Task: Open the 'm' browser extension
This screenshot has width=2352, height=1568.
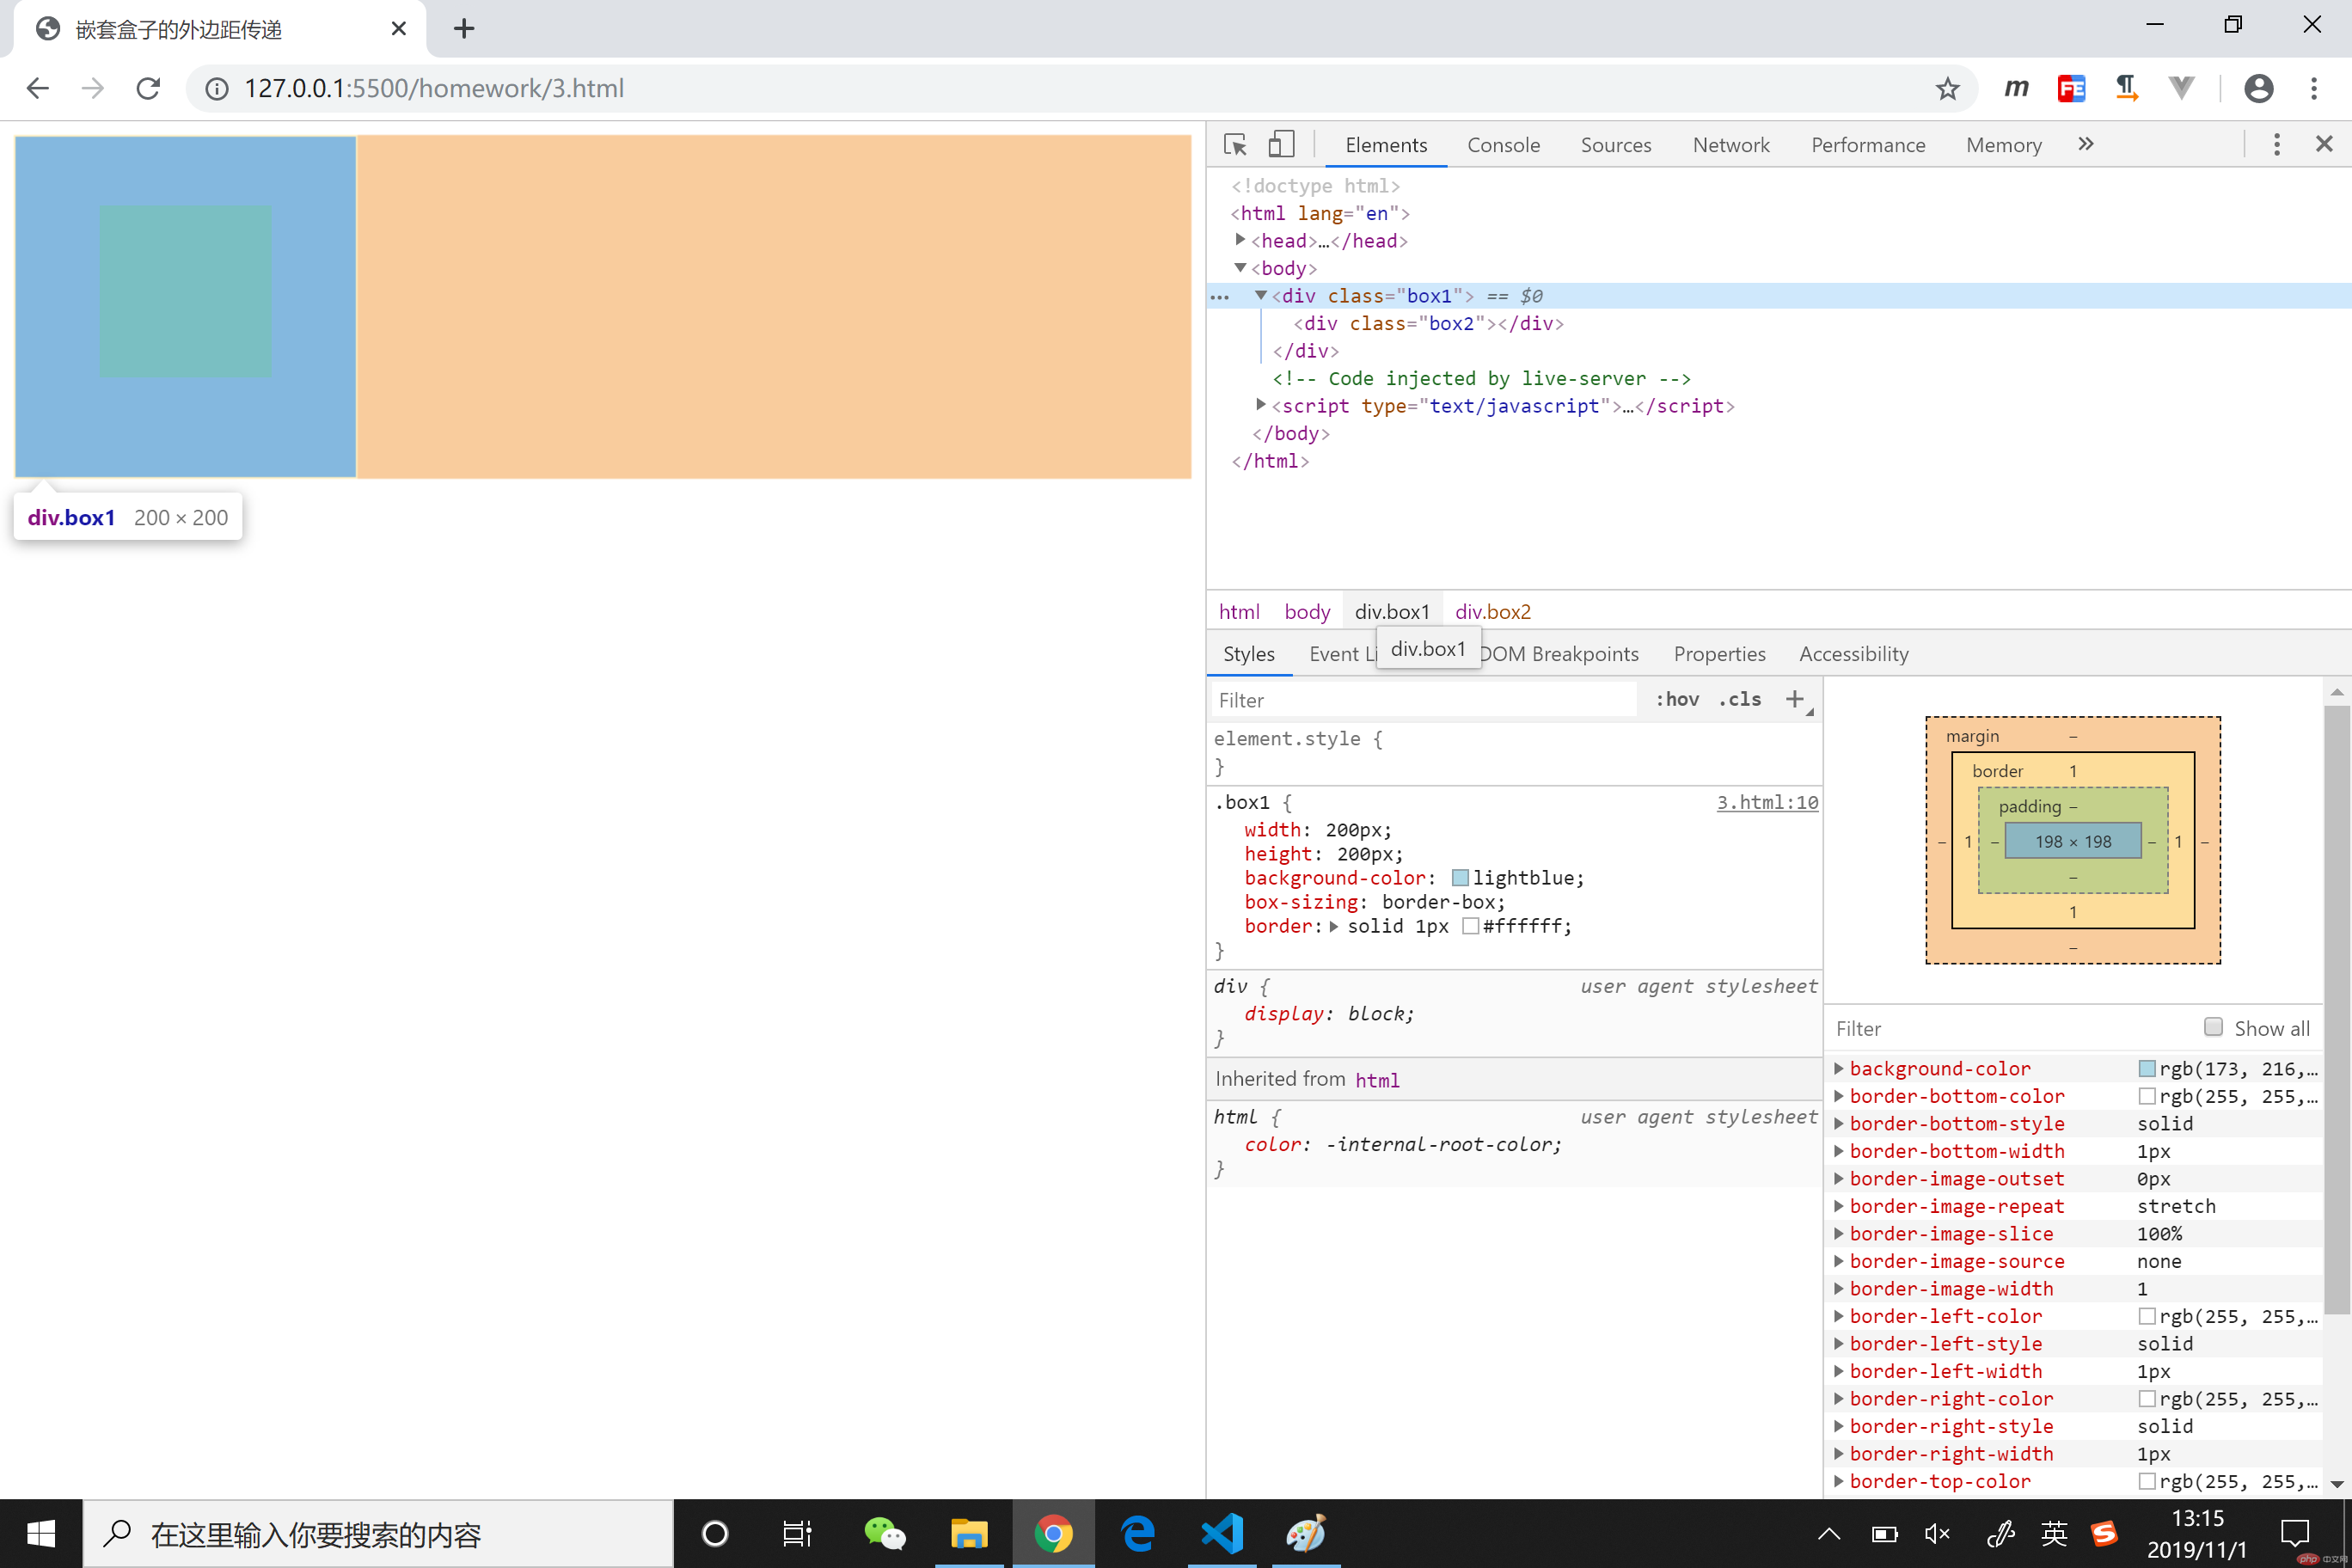Action: point(2016,89)
